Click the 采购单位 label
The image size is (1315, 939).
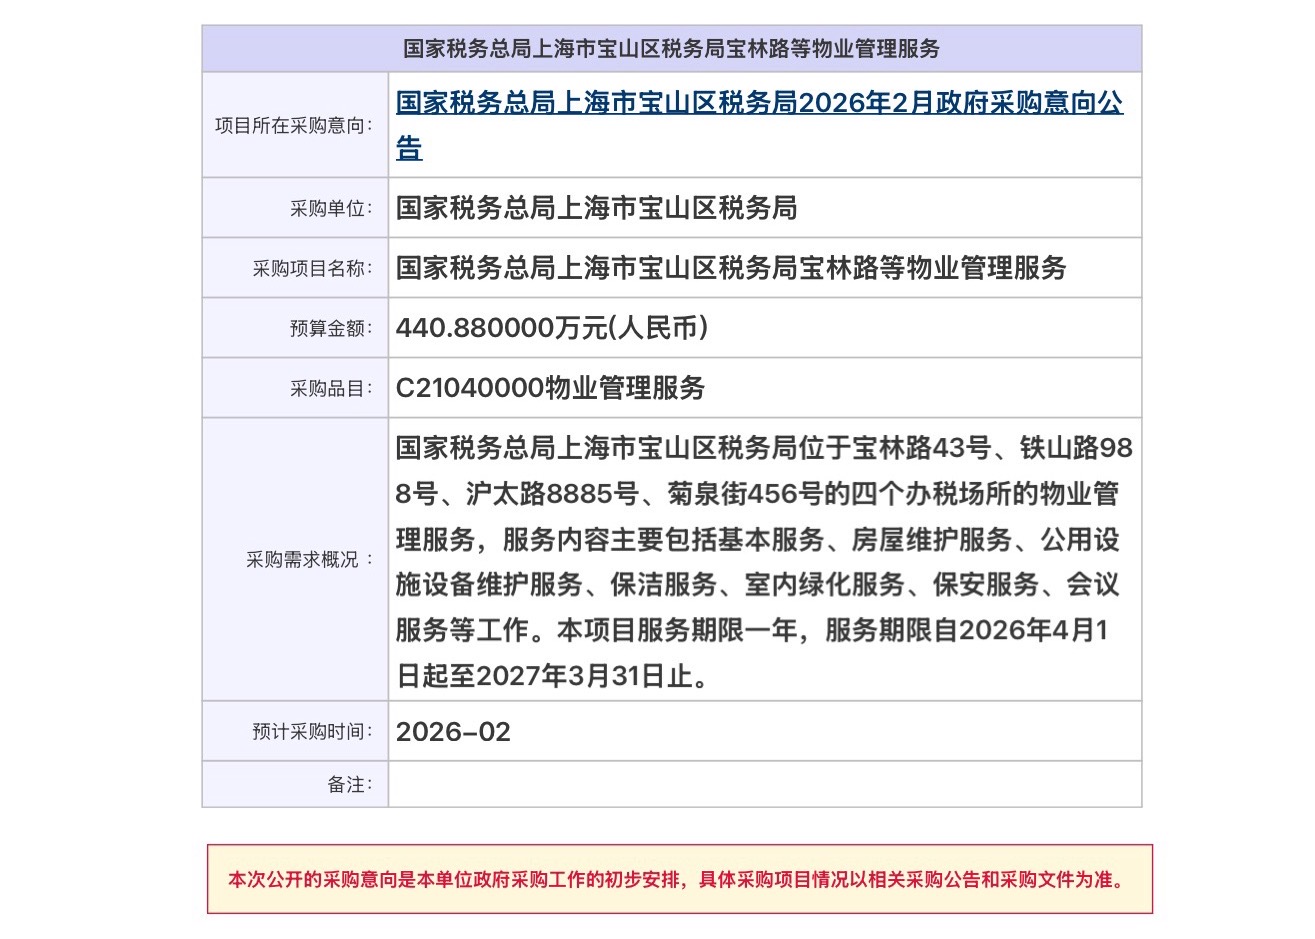pyautogui.click(x=331, y=209)
